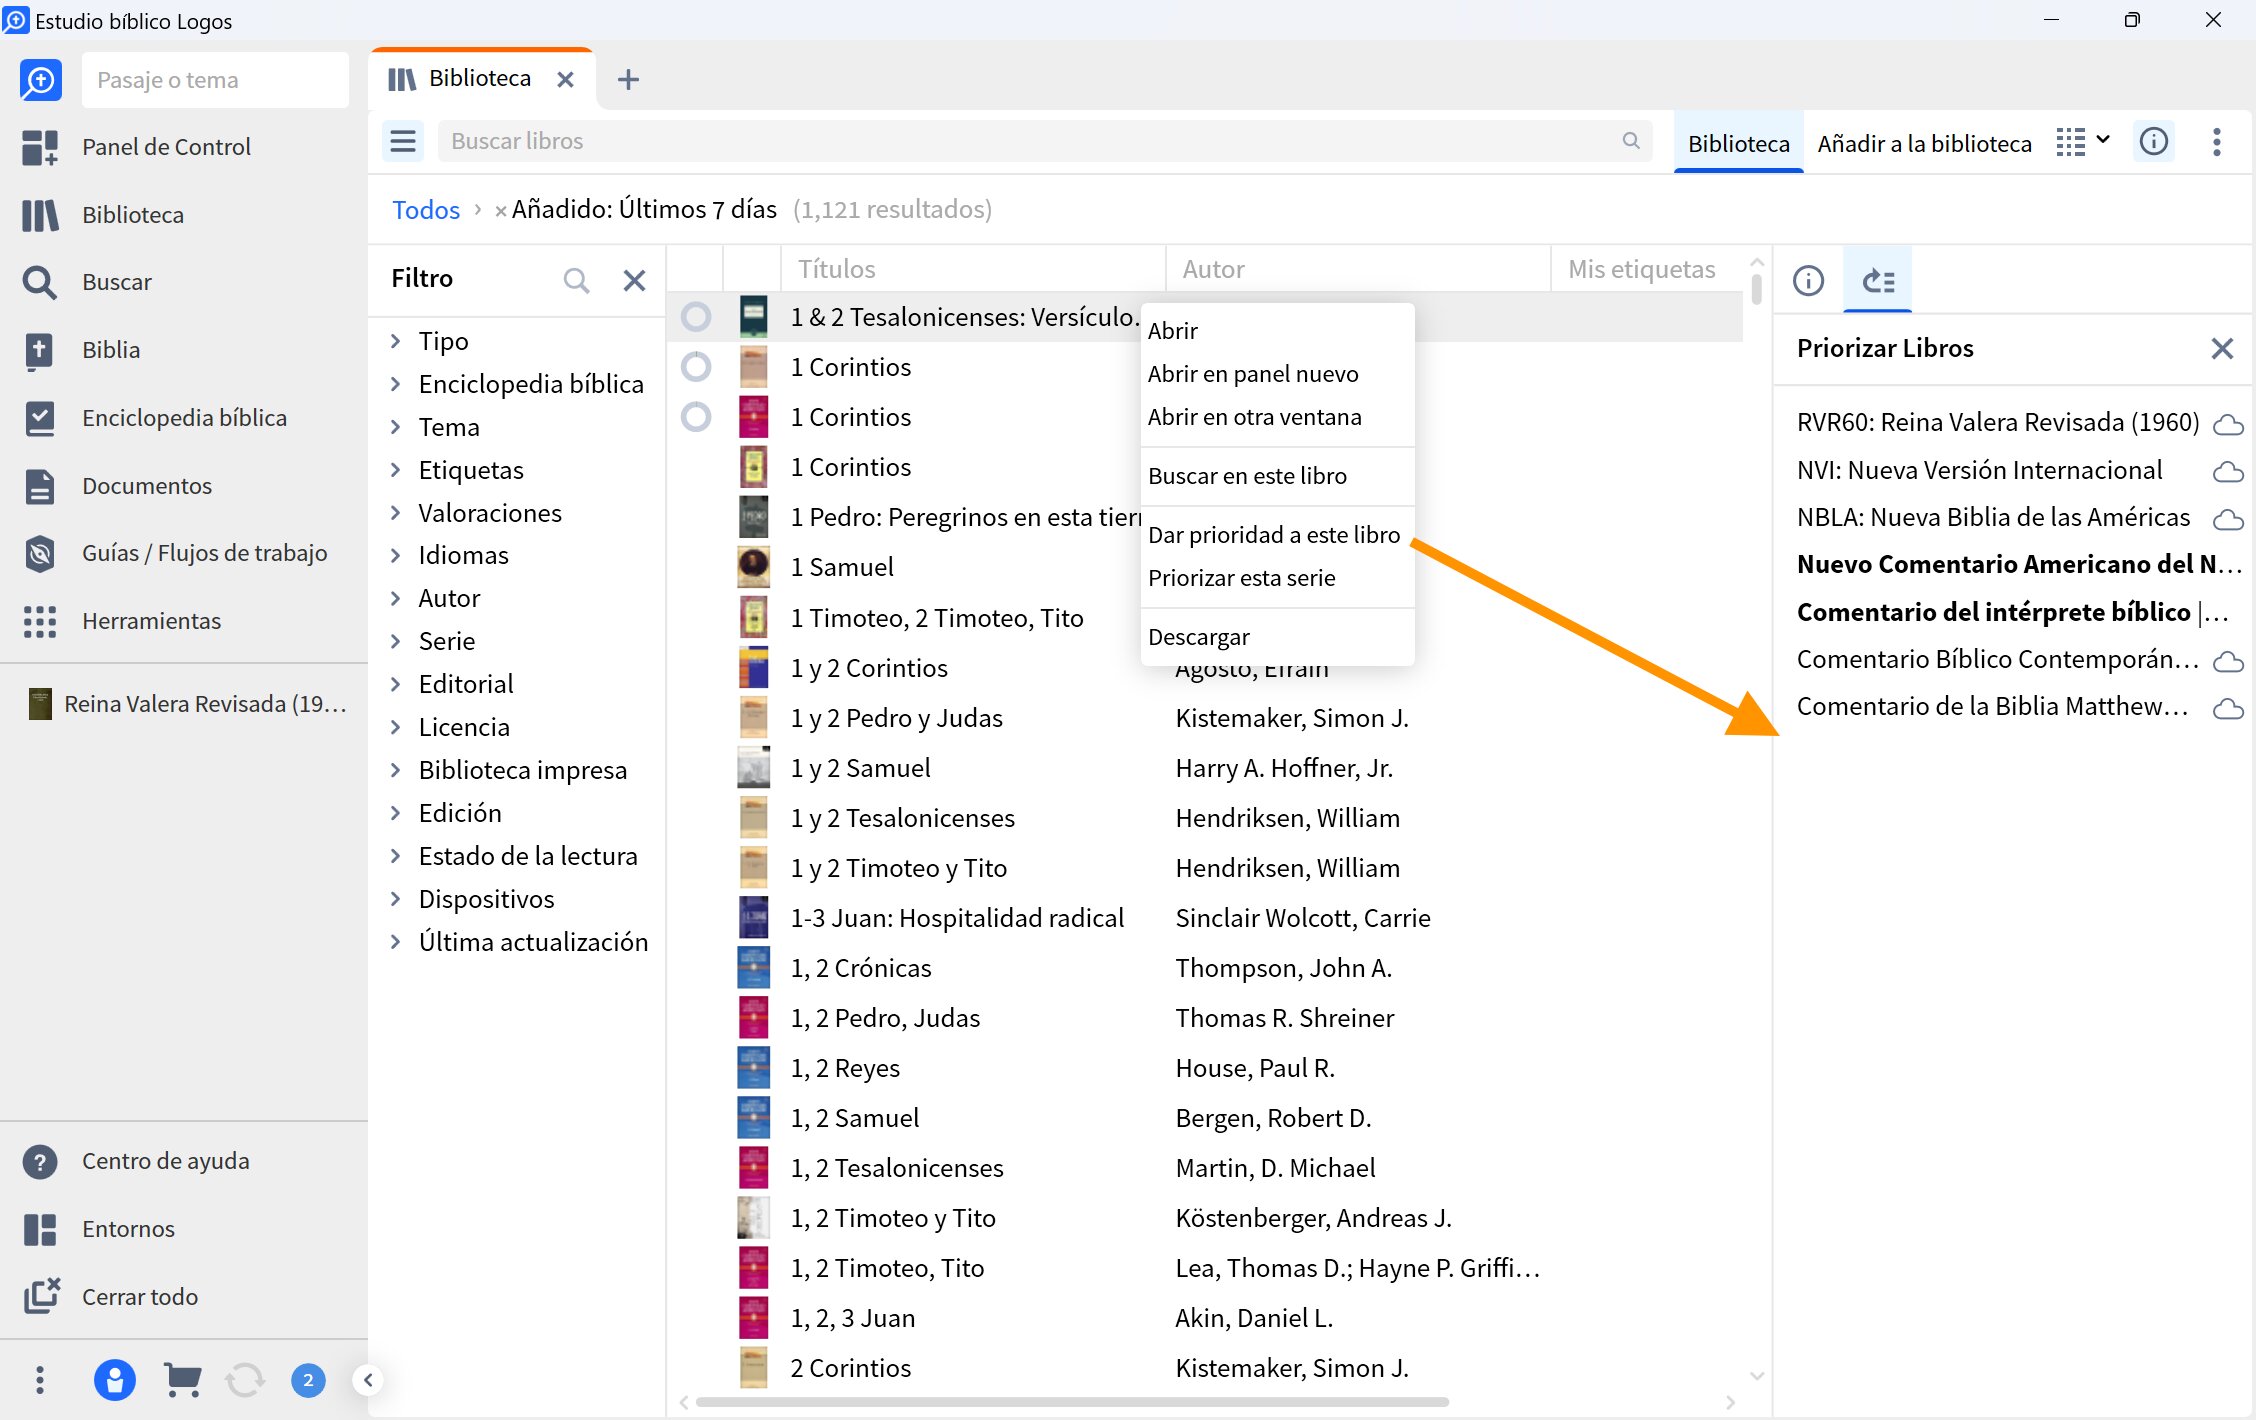2256x1420 pixels.
Task: Switch to Añadir a la biblioteca tab
Action: click(1924, 143)
